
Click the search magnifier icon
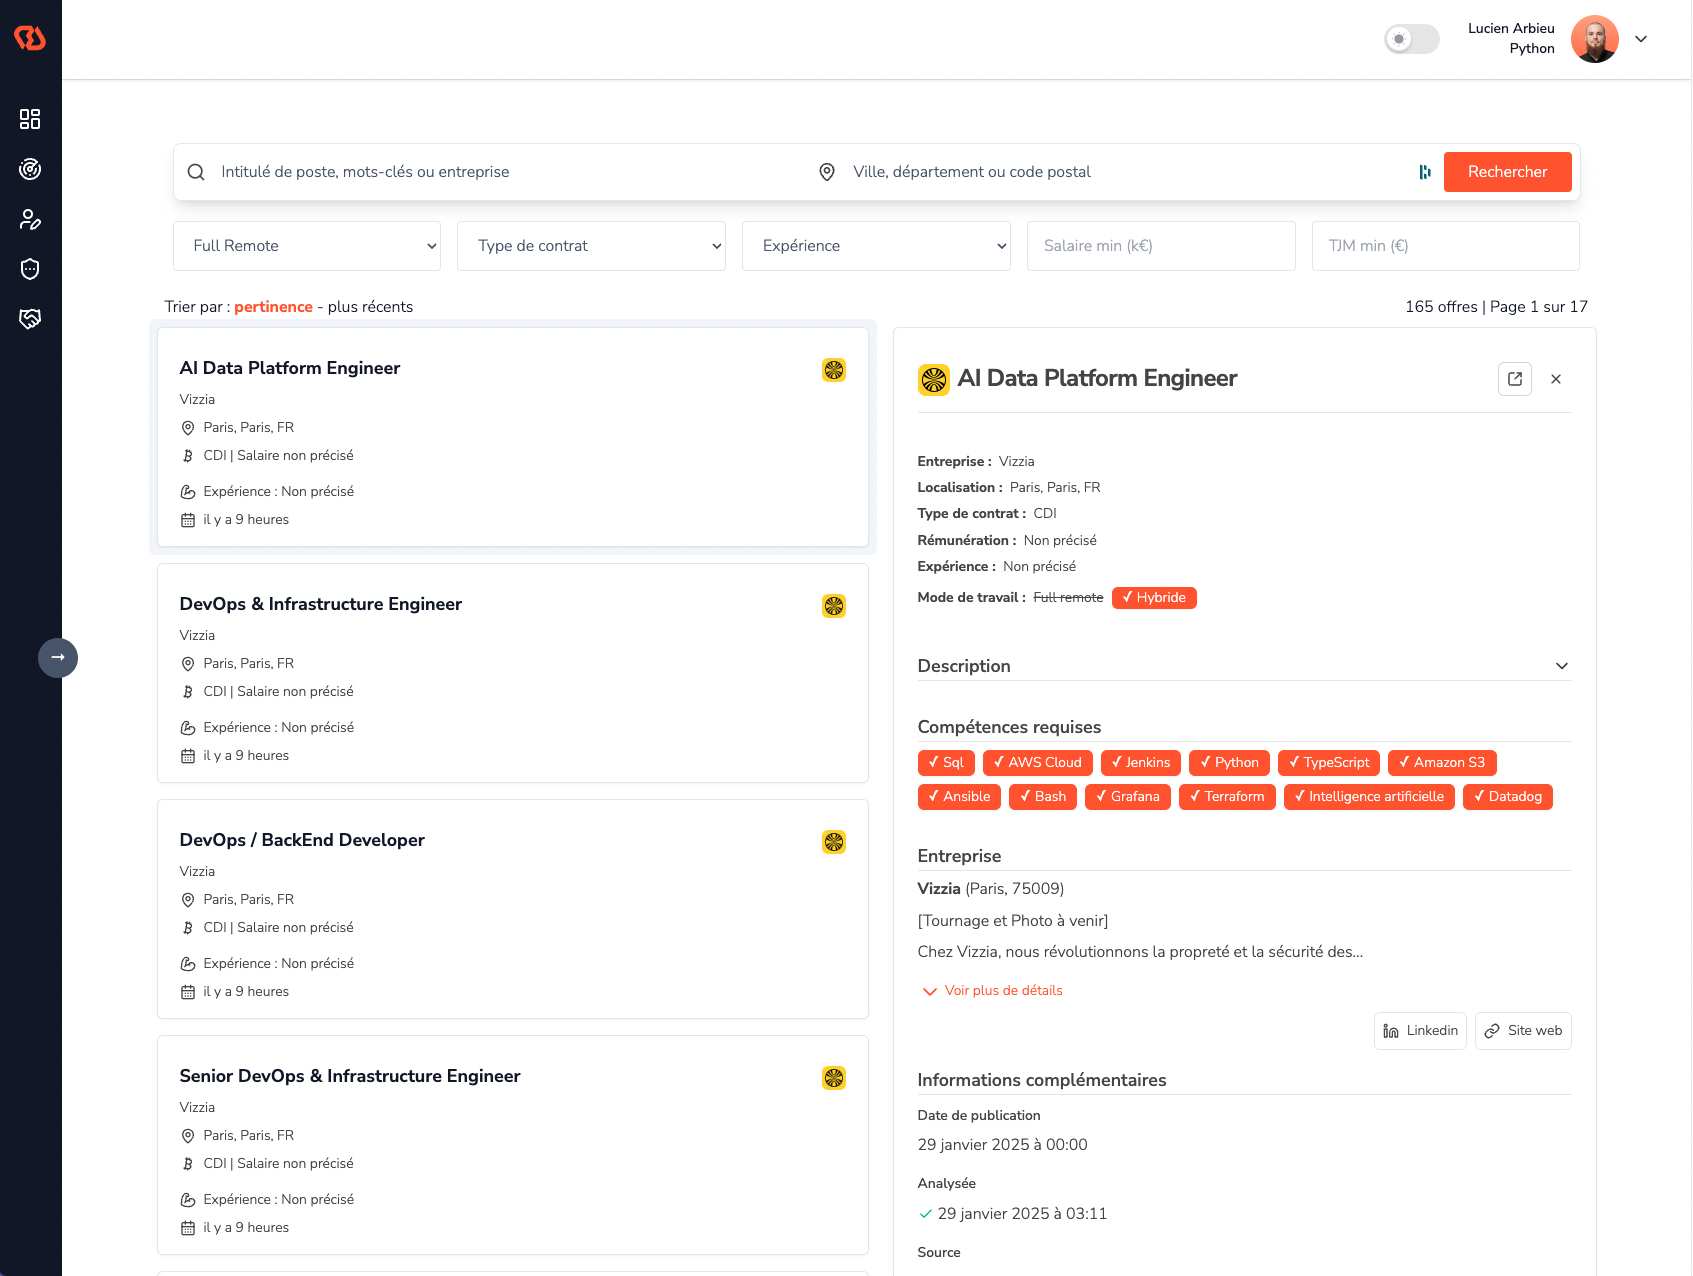pyautogui.click(x=196, y=172)
